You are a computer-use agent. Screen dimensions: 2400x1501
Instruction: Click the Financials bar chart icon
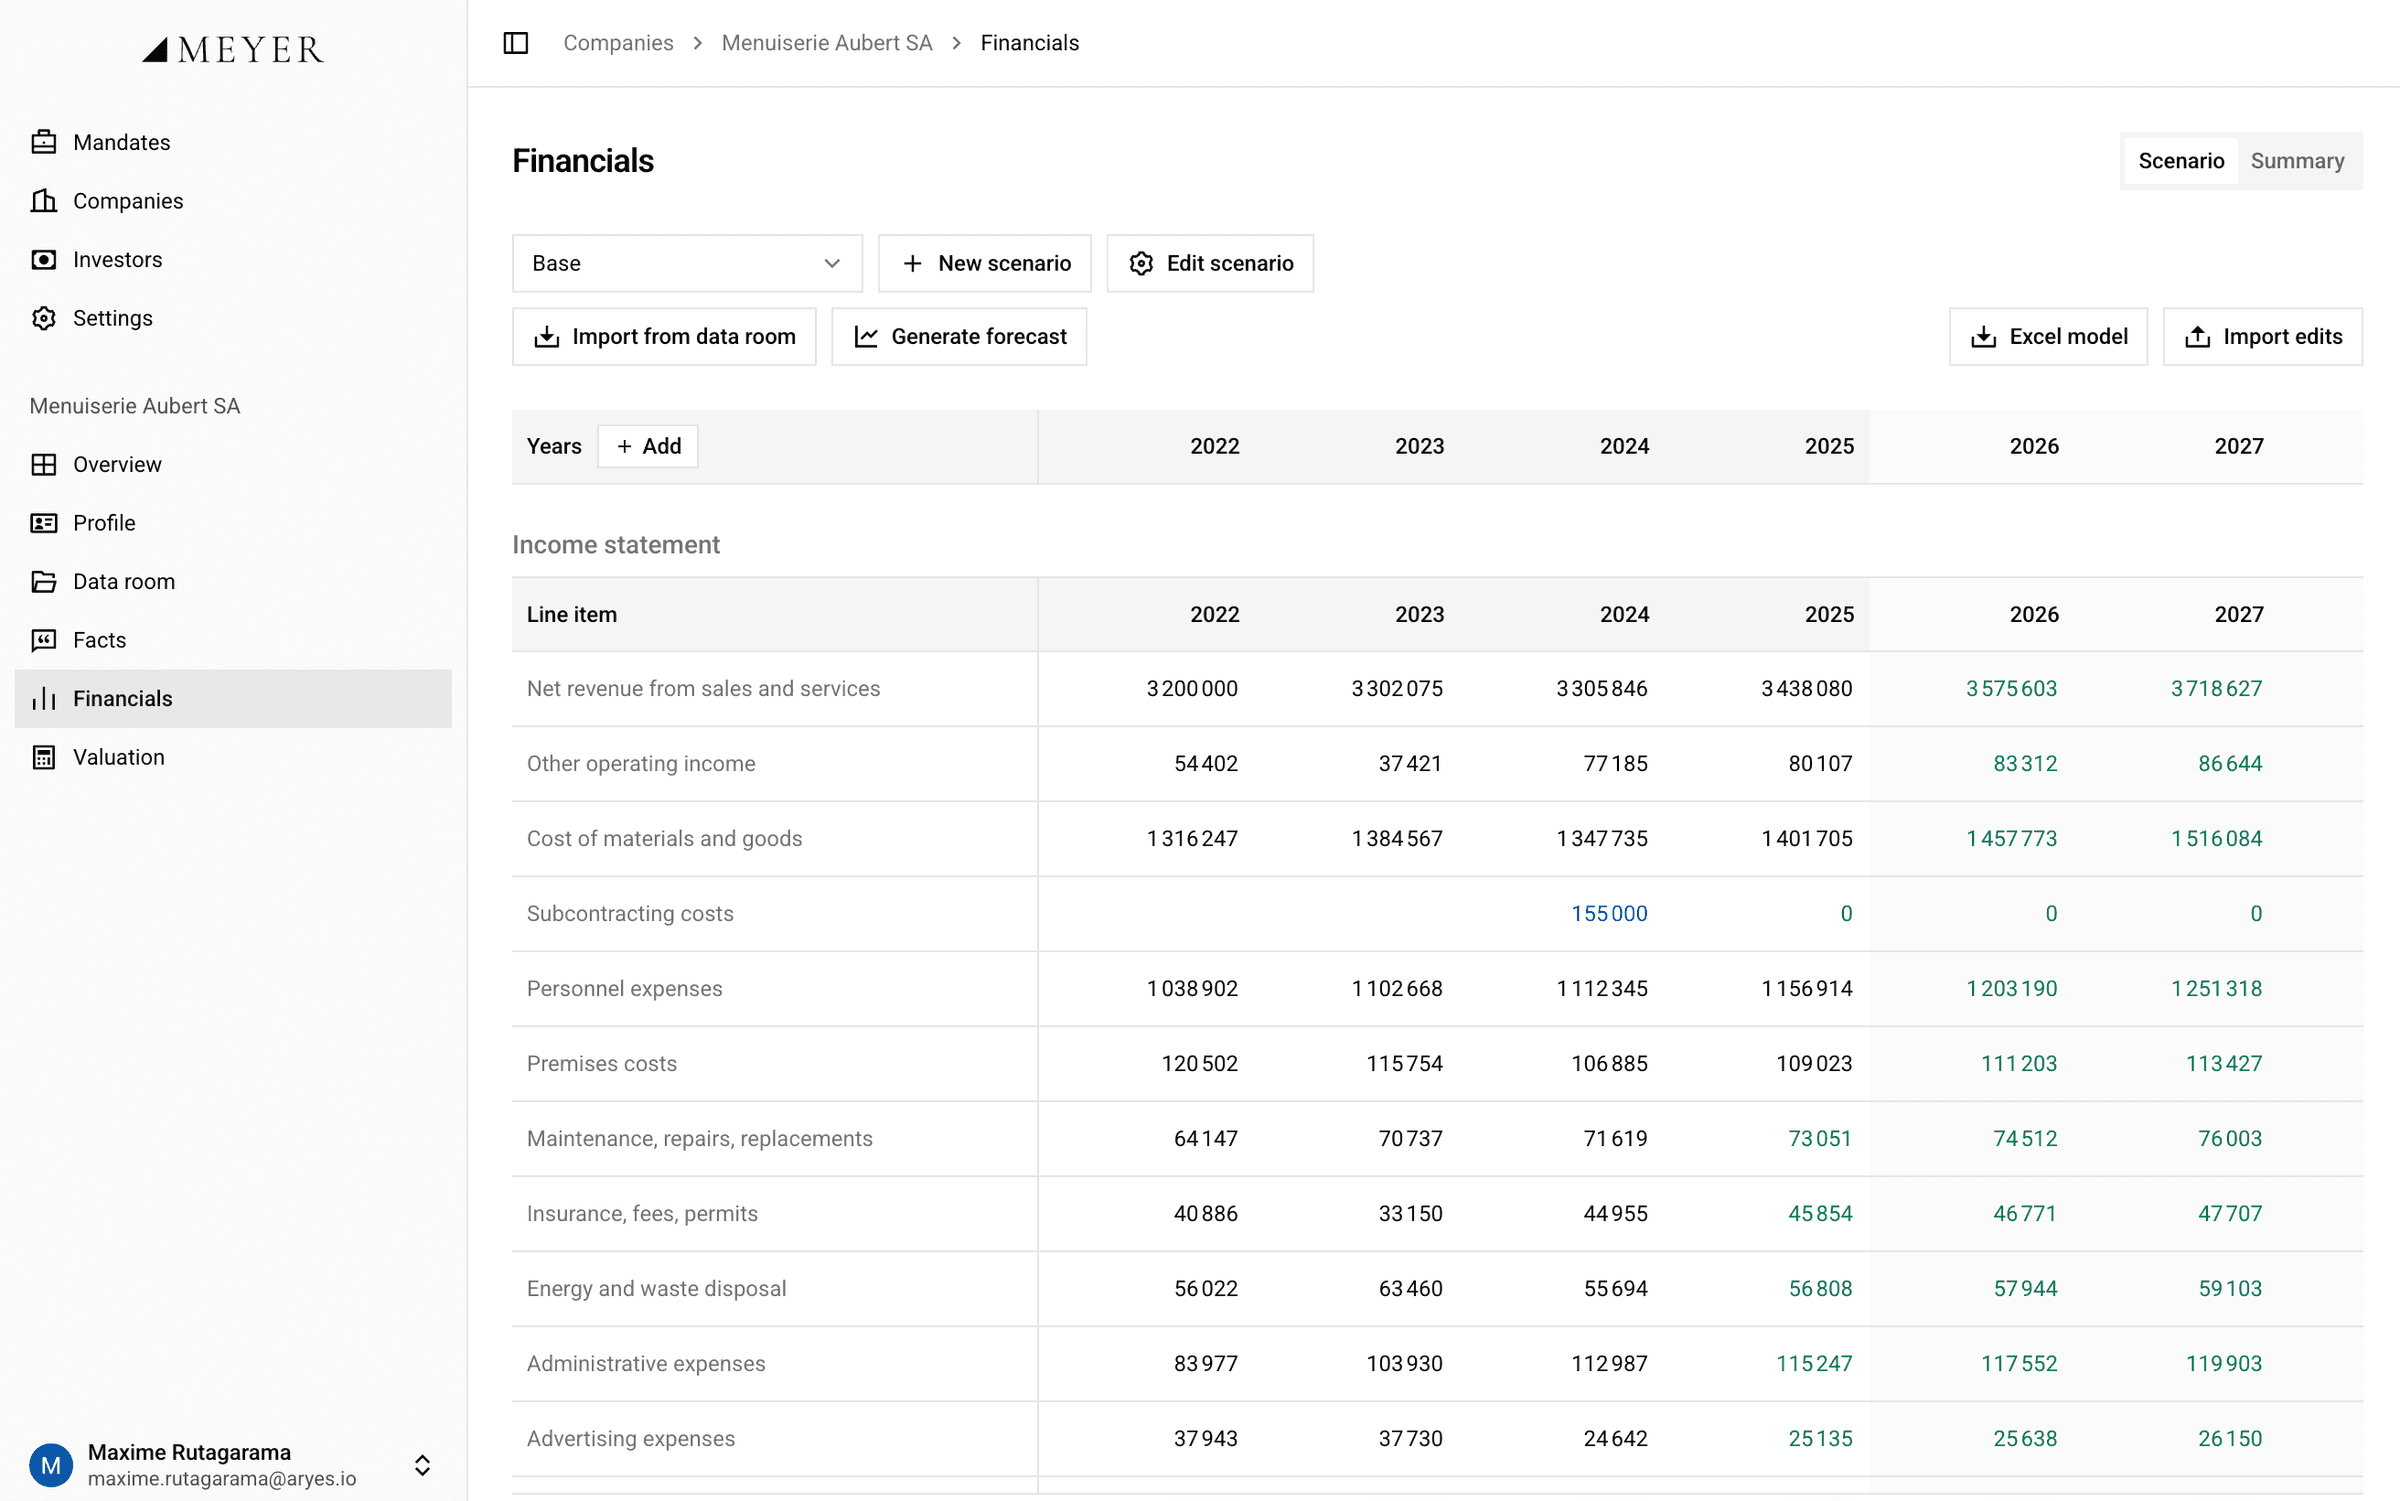pos(44,699)
